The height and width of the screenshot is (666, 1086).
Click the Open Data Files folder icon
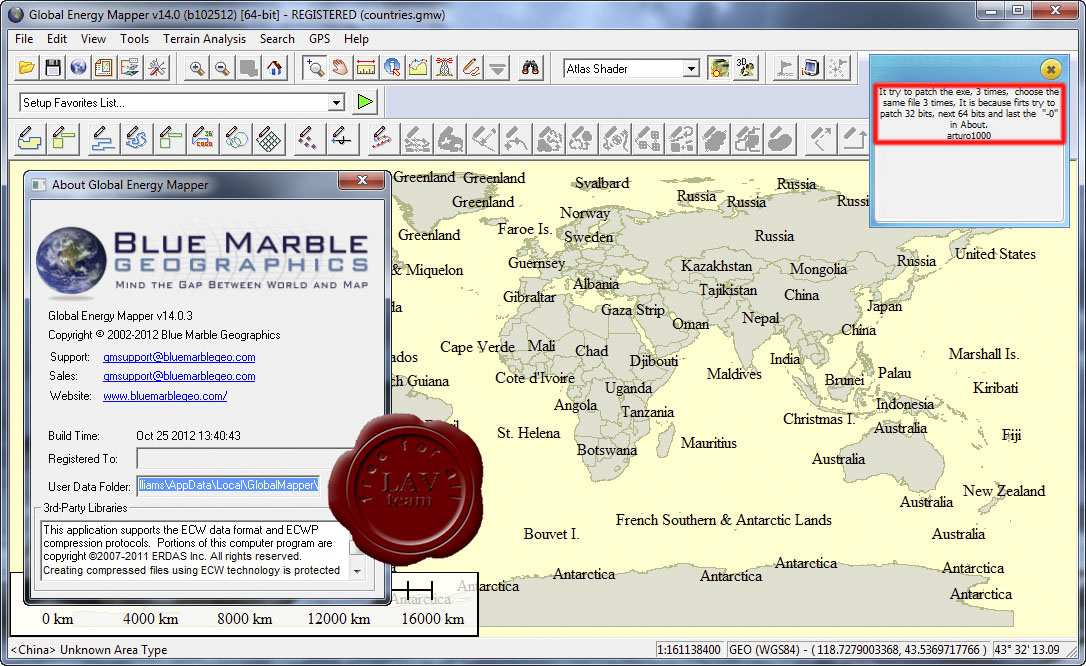click(x=27, y=68)
